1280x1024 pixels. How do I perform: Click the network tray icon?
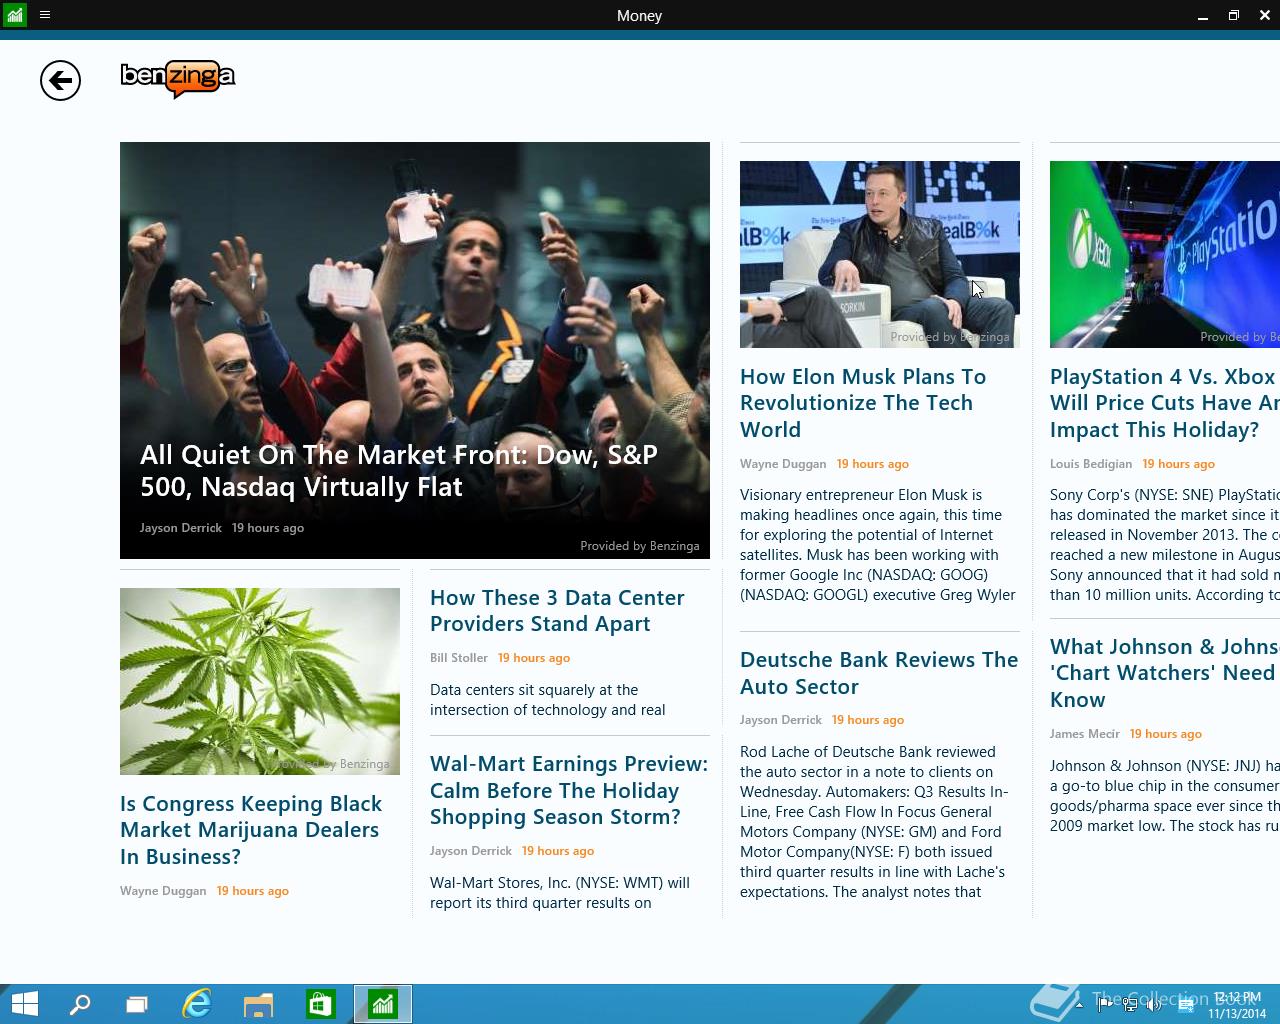click(1130, 1004)
